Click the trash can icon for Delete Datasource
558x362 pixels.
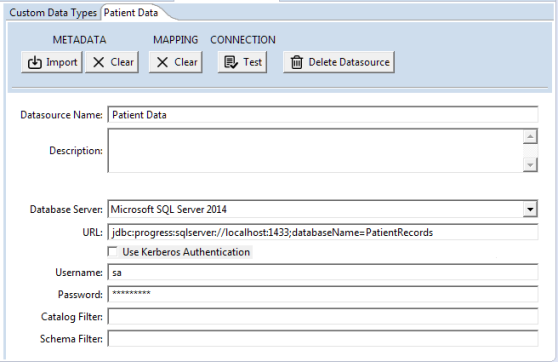tap(296, 62)
